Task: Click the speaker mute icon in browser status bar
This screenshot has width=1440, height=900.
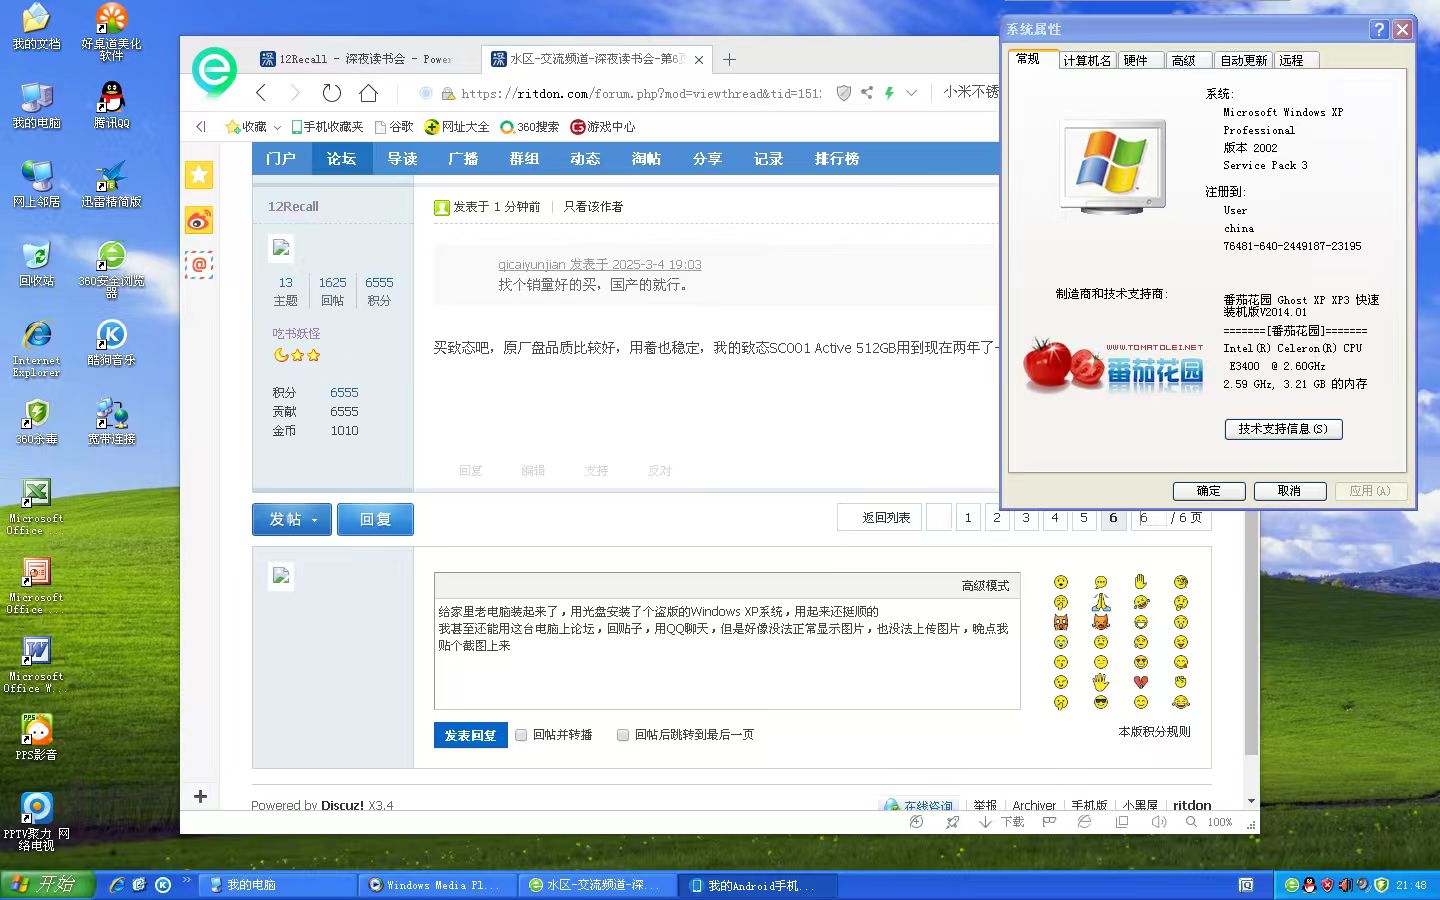Action: point(1158,822)
